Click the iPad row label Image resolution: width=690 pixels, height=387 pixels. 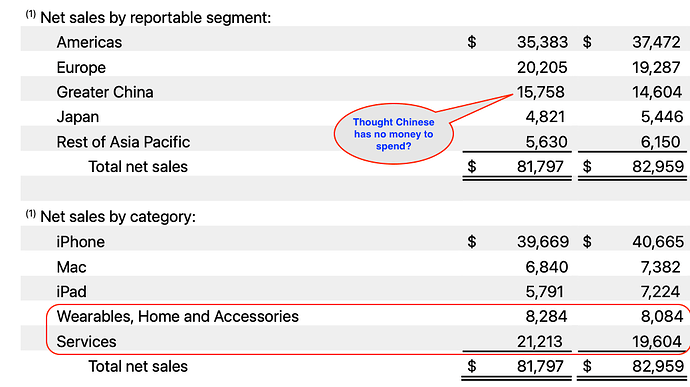[71, 291]
